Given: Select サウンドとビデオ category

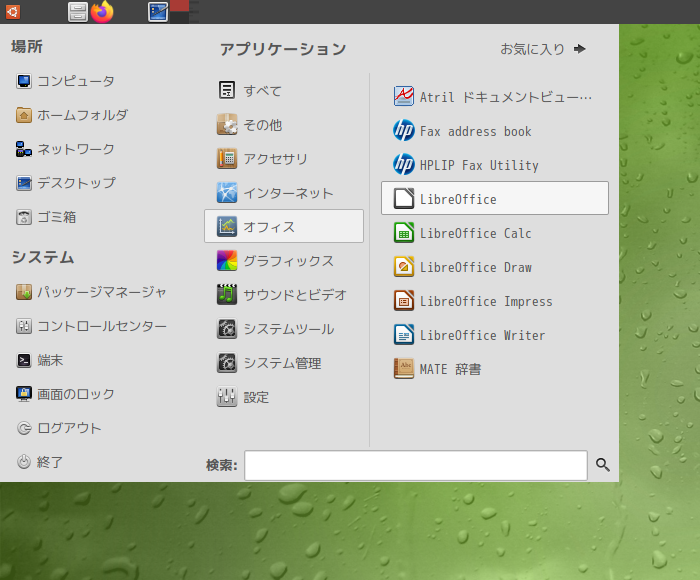Looking at the screenshot, I should click(x=284, y=295).
